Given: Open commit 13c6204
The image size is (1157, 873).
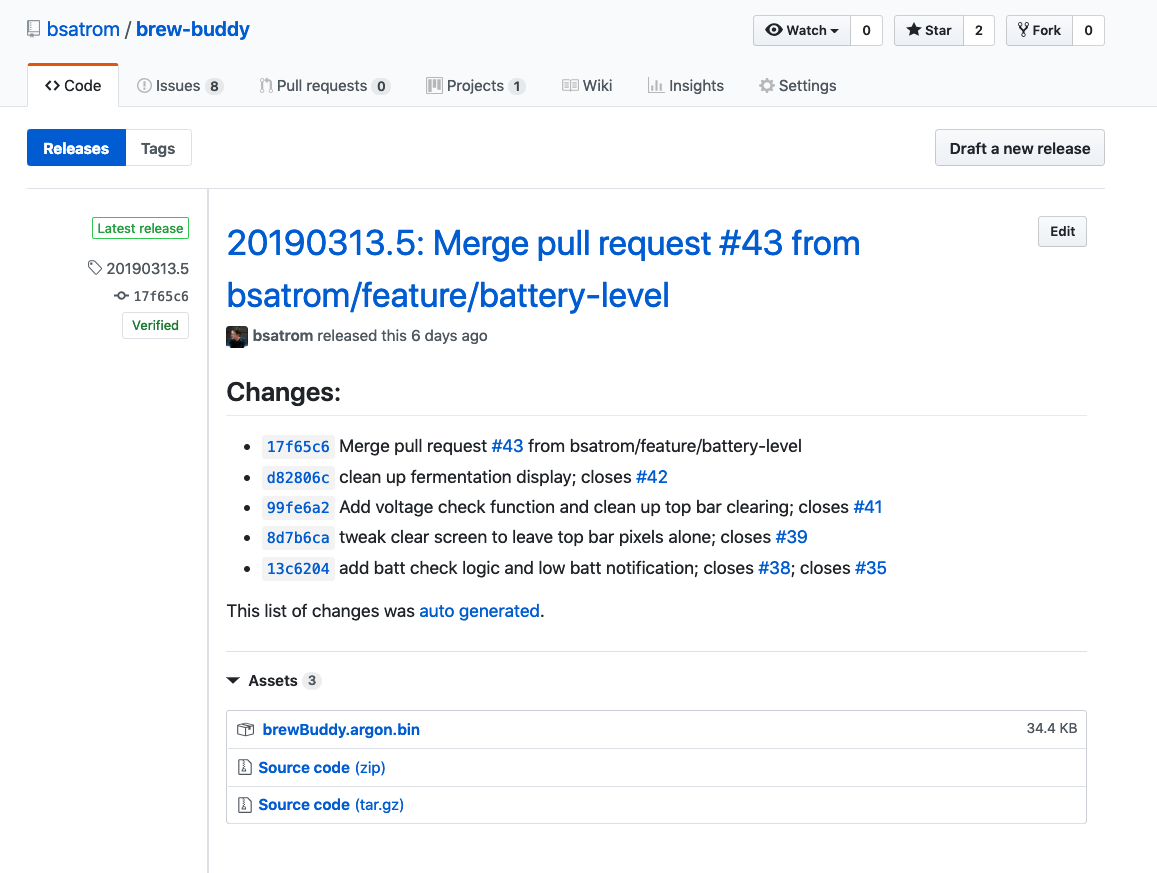Looking at the screenshot, I should [298, 568].
